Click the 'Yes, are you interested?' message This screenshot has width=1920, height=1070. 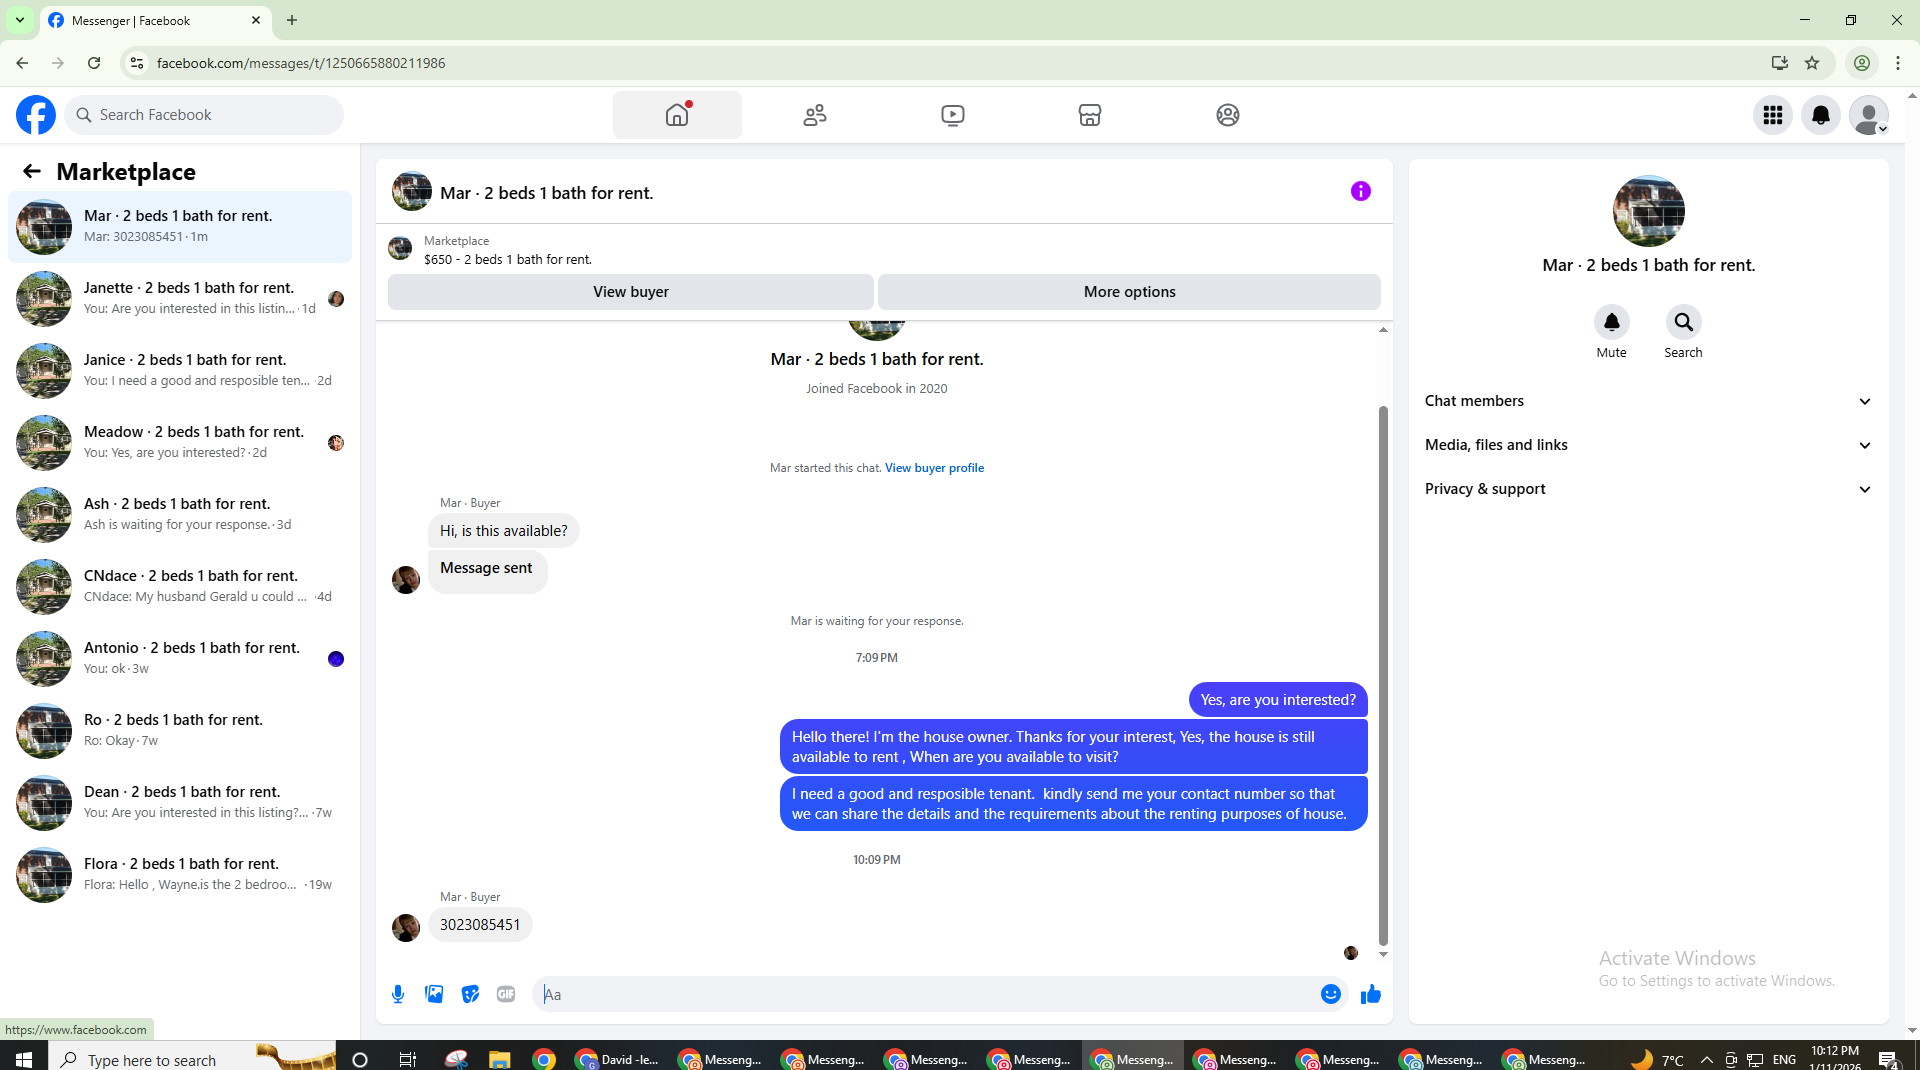[1278, 700]
